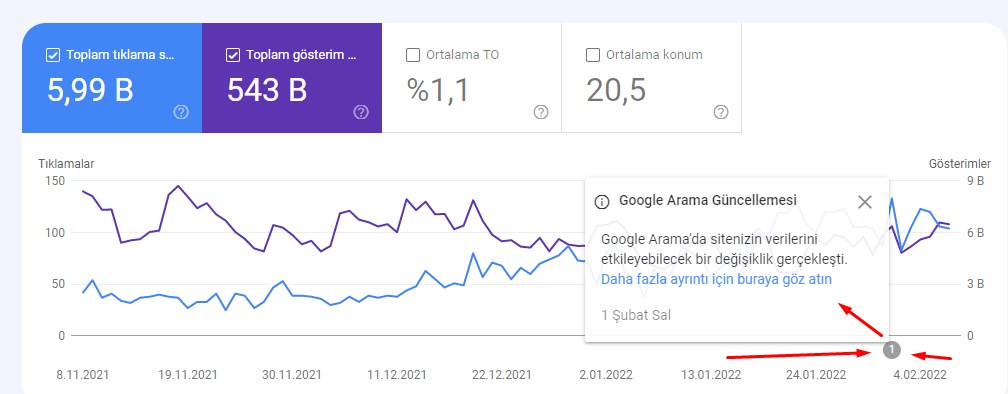Select the 5,99 B total clicks card

[112, 78]
